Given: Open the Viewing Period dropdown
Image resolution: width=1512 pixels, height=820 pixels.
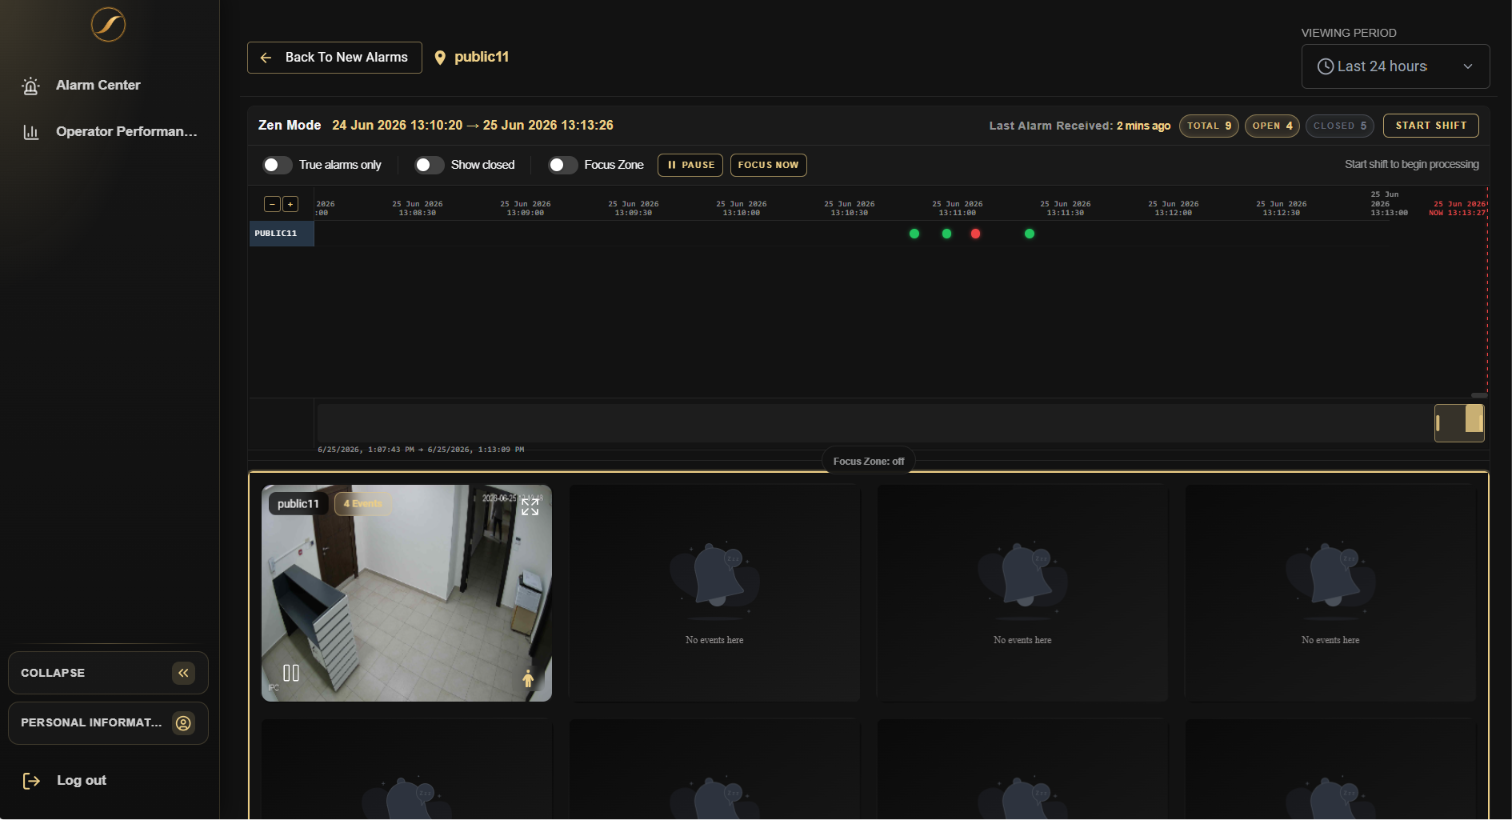Looking at the screenshot, I should tap(1395, 66).
